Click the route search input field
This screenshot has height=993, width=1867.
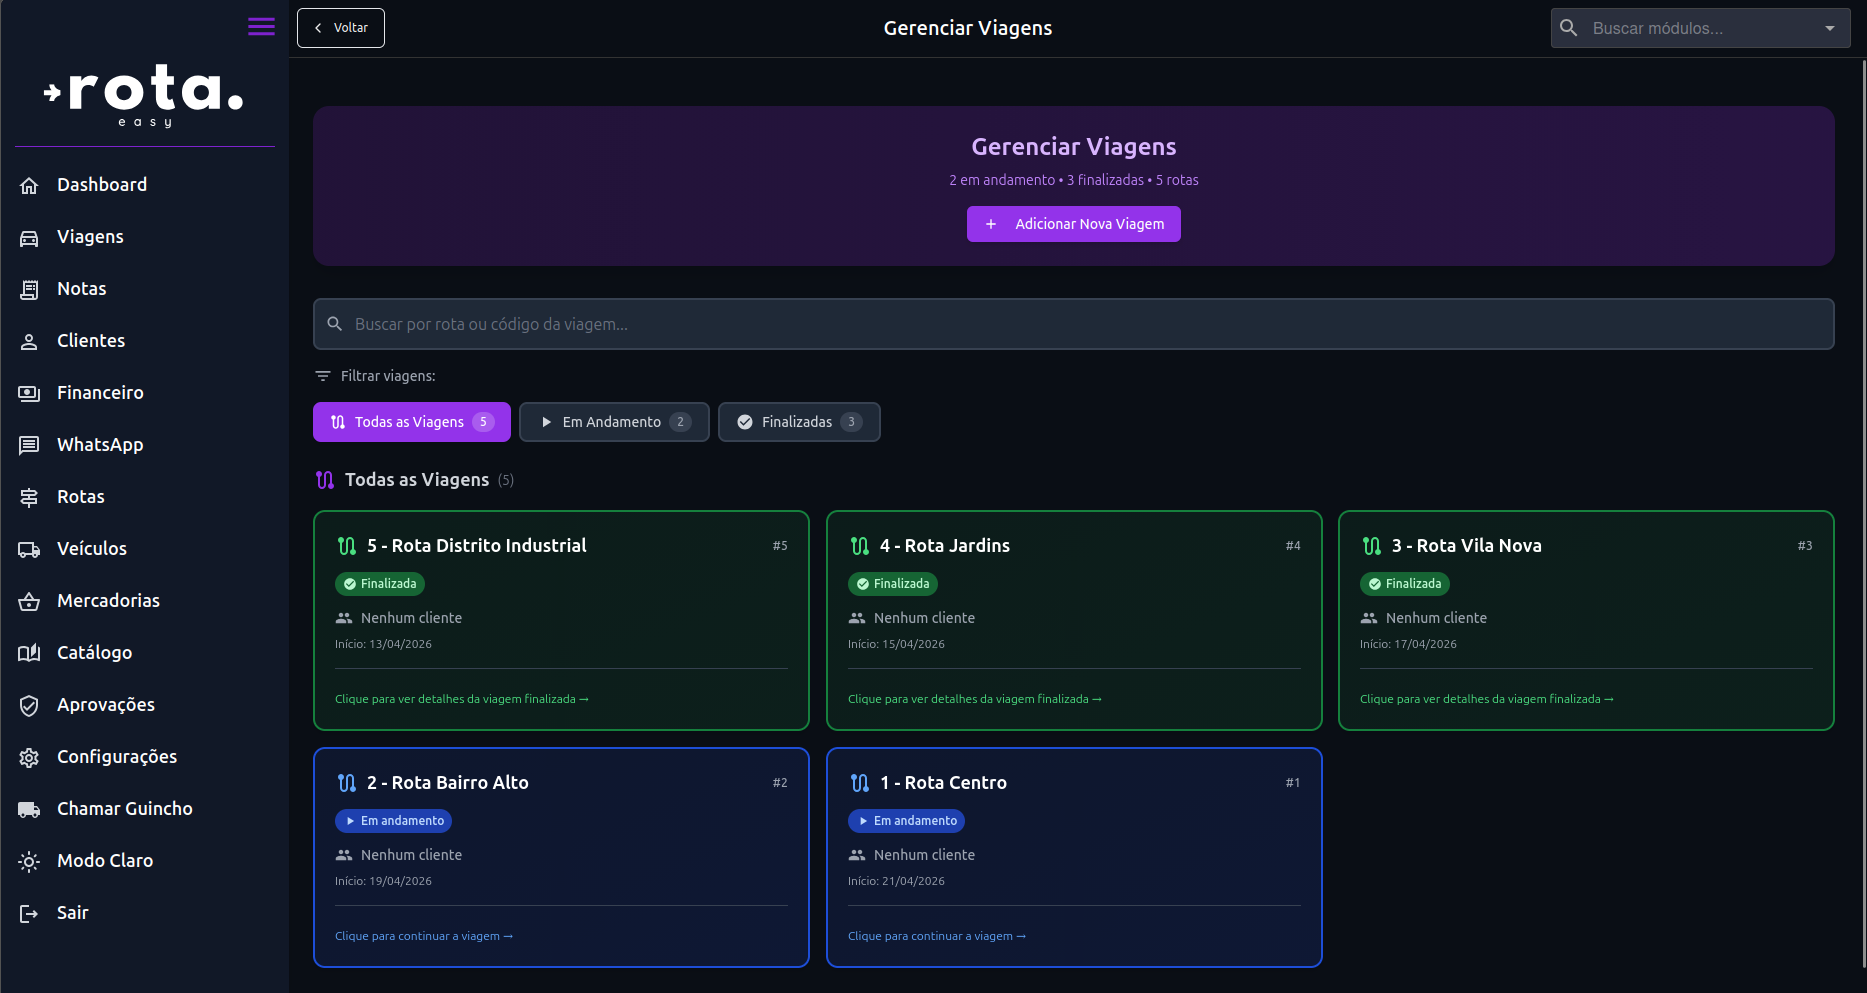click(x=1073, y=324)
